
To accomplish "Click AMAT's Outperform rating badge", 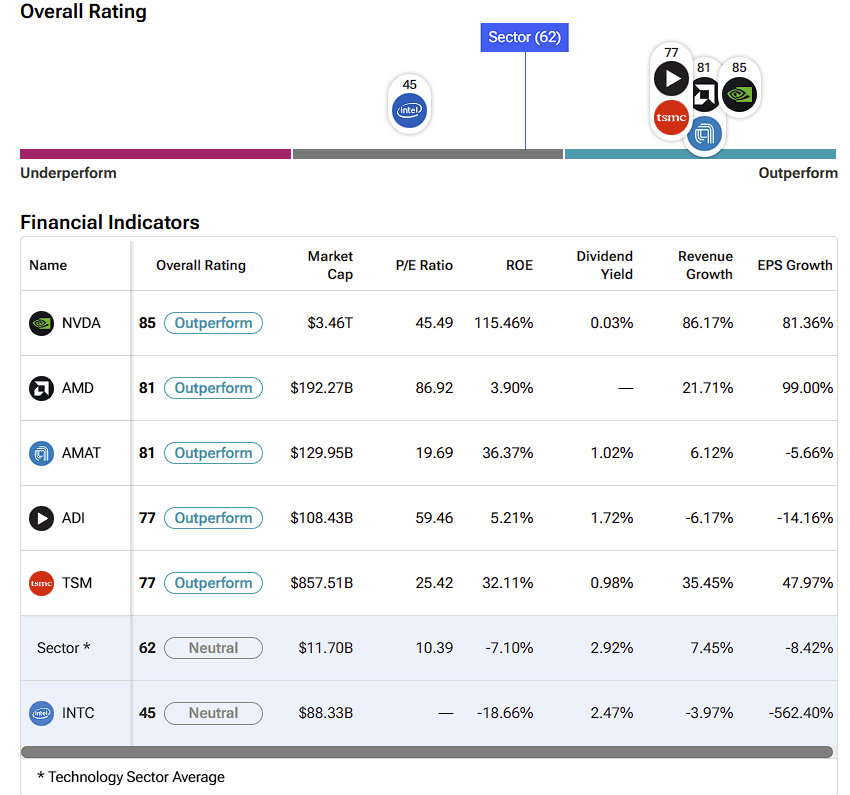I will [214, 453].
